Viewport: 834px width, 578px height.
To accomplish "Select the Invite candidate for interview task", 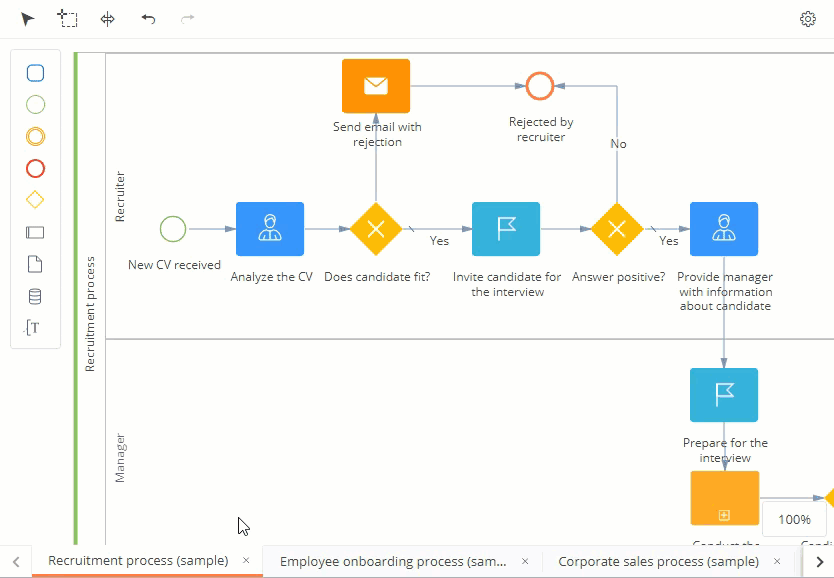I will click(506, 229).
